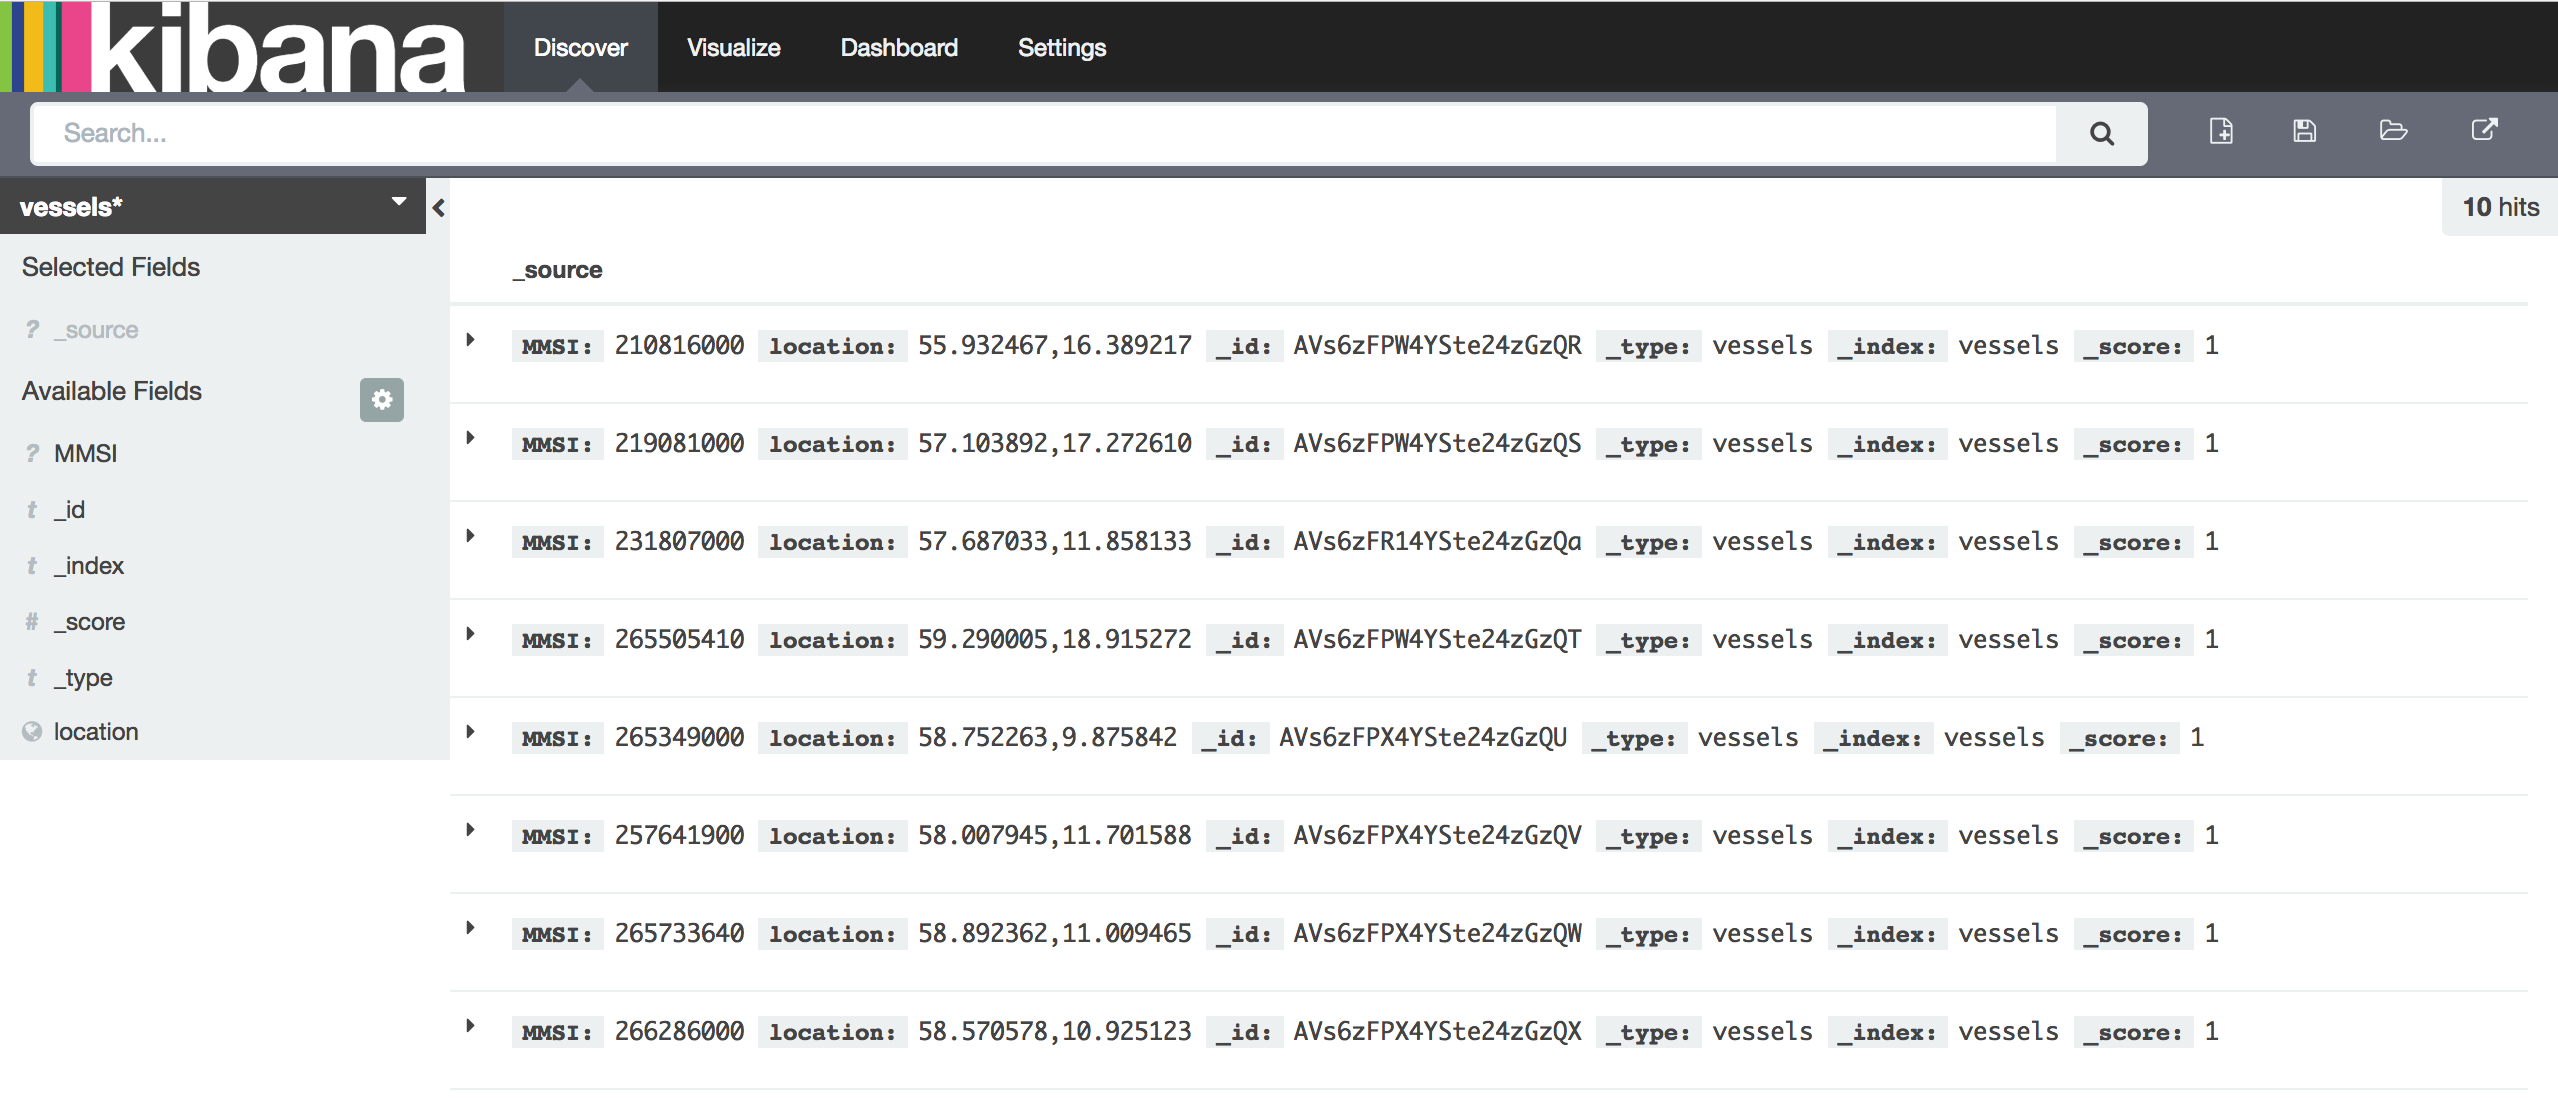Open the Dashboard tab
The height and width of the screenshot is (1098, 2558).
click(x=899, y=47)
